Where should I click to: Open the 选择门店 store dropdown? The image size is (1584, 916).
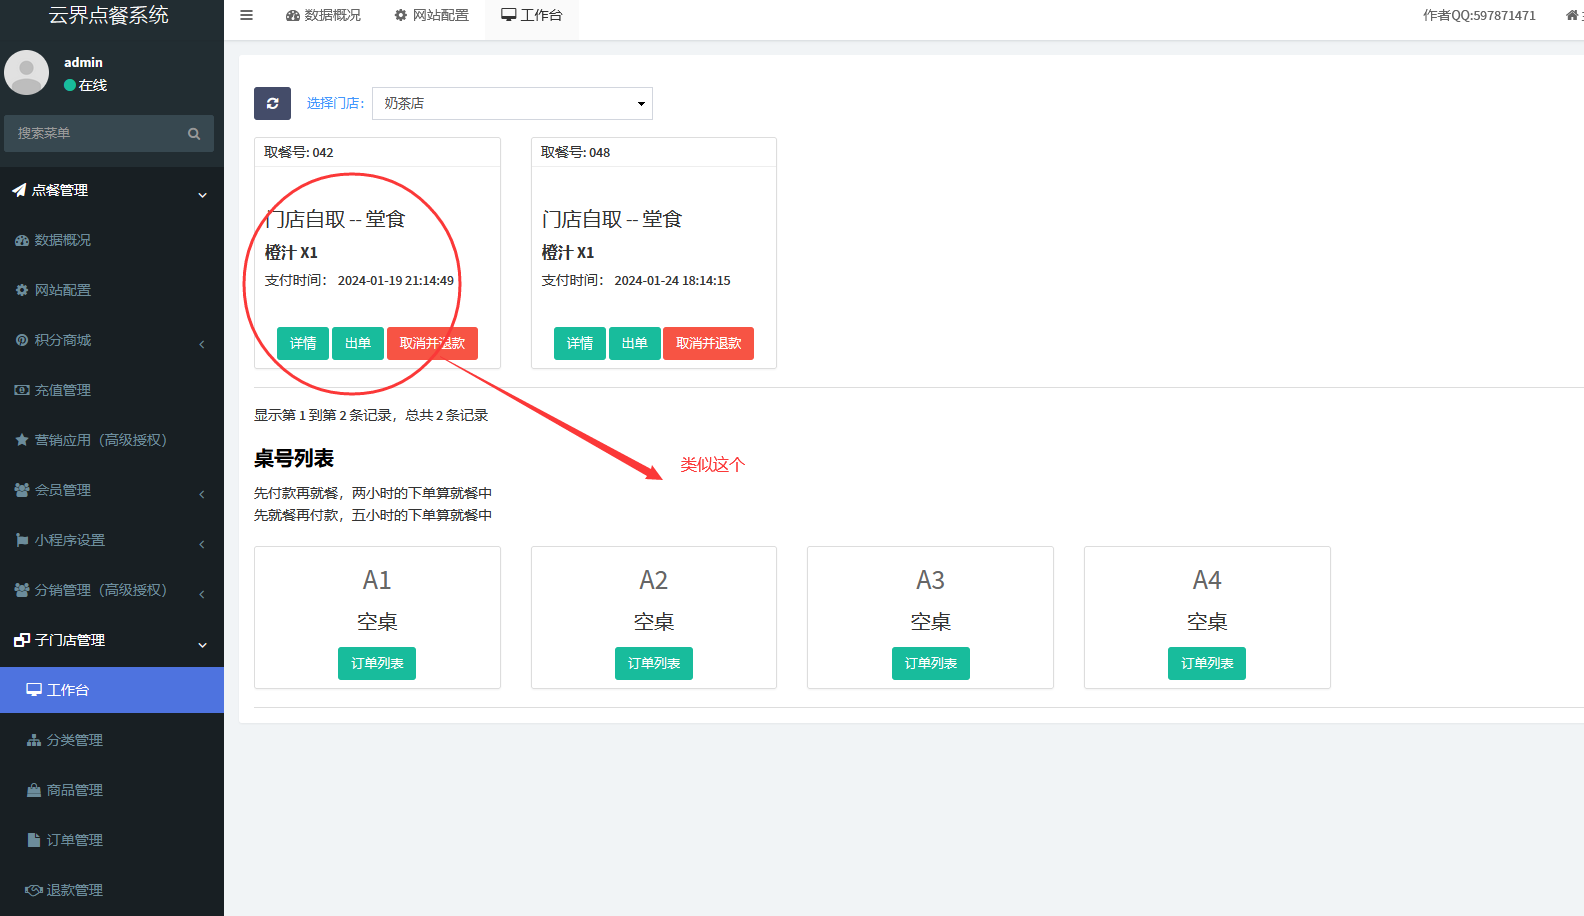click(512, 104)
